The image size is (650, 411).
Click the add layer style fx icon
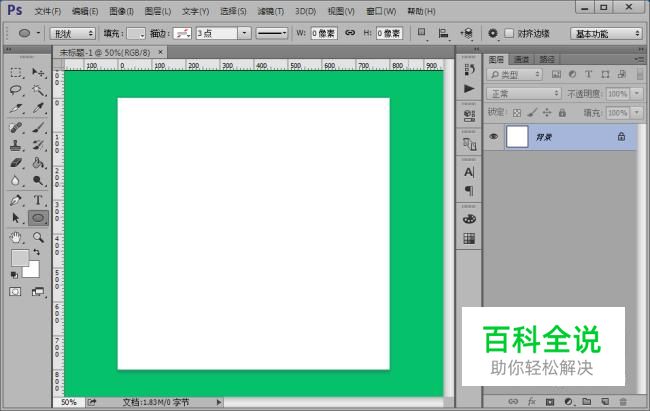pyautogui.click(x=531, y=401)
